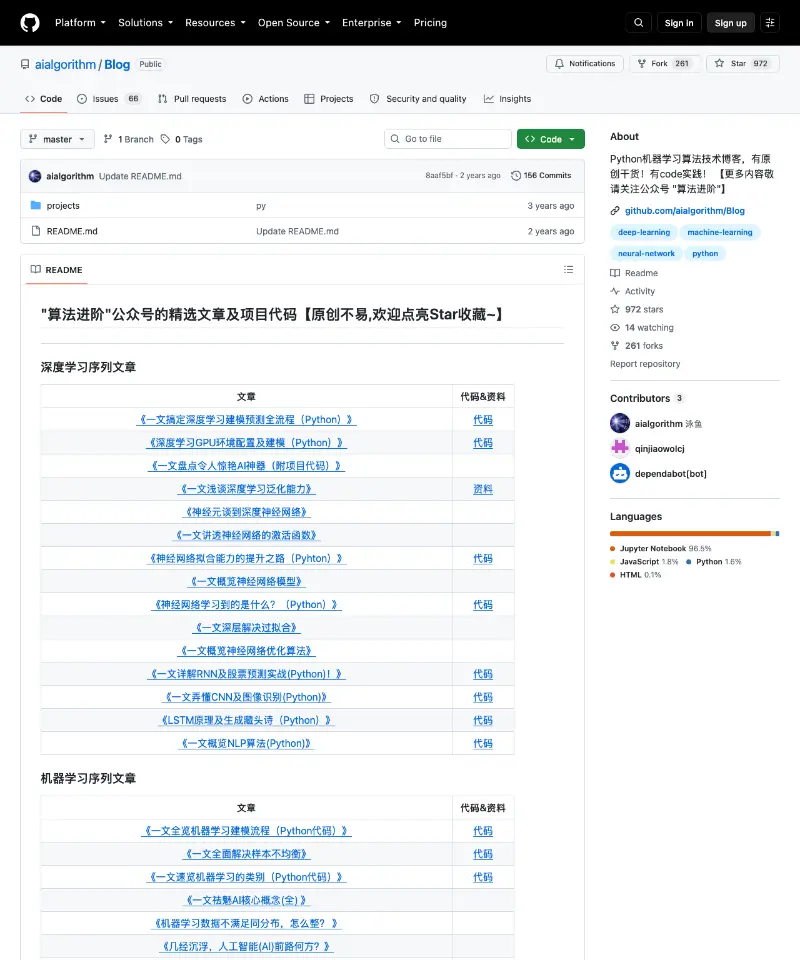
Task: Switch to the Projects tab
Action: 329,99
